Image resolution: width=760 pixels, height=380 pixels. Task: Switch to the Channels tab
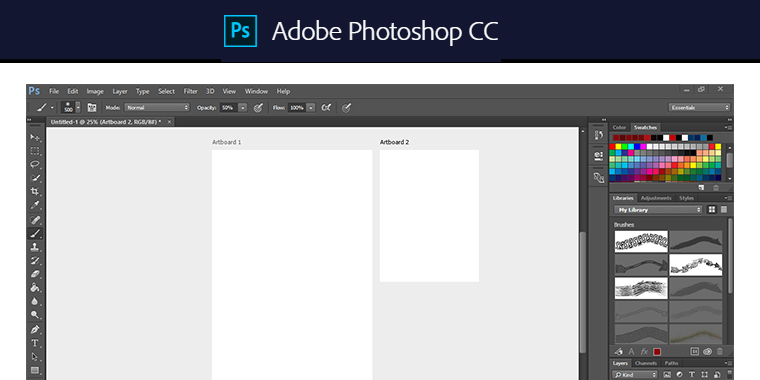coord(646,363)
